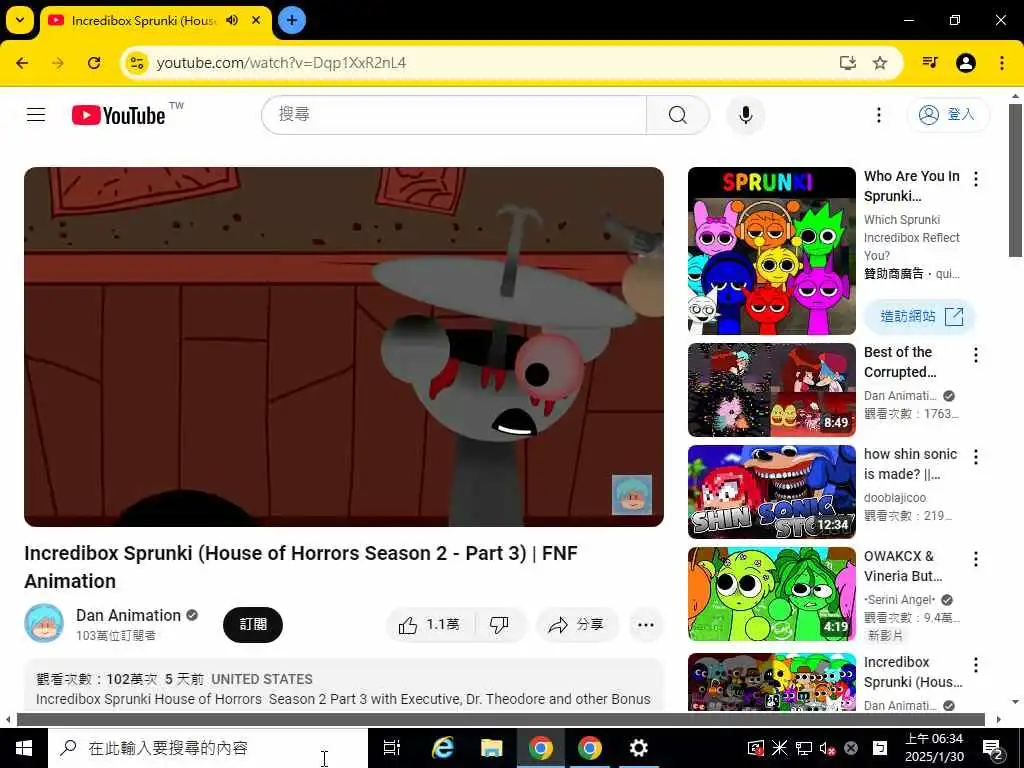The width and height of the screenshot is (1024, 768).
Task: Open the Dan Animation channel avatar
Action: (x=44, y=623)
